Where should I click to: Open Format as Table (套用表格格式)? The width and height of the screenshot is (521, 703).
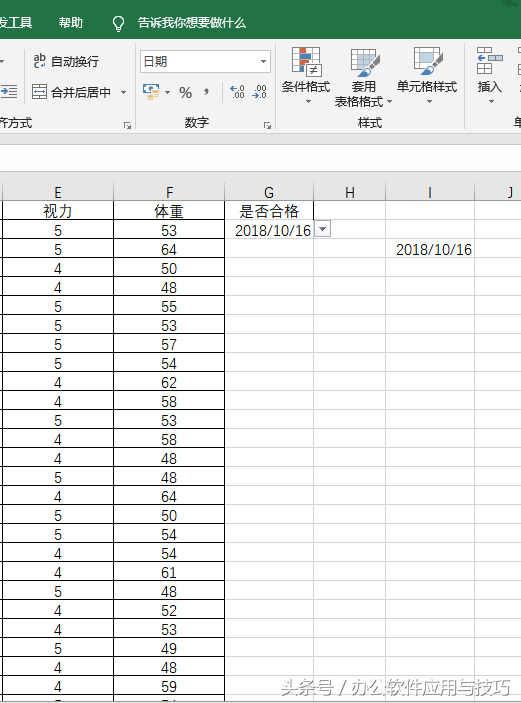click(364, 77)
